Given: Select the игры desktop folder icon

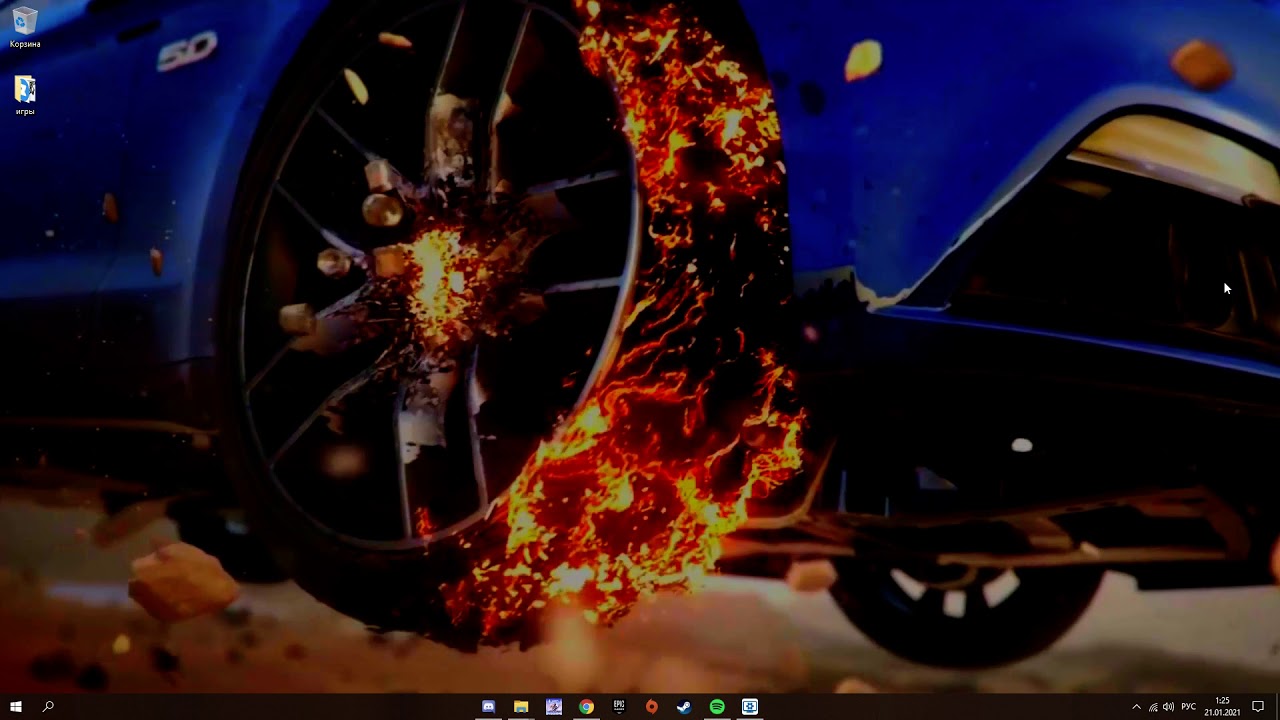Looking at the screenshot, I should [x=25, y=96].
